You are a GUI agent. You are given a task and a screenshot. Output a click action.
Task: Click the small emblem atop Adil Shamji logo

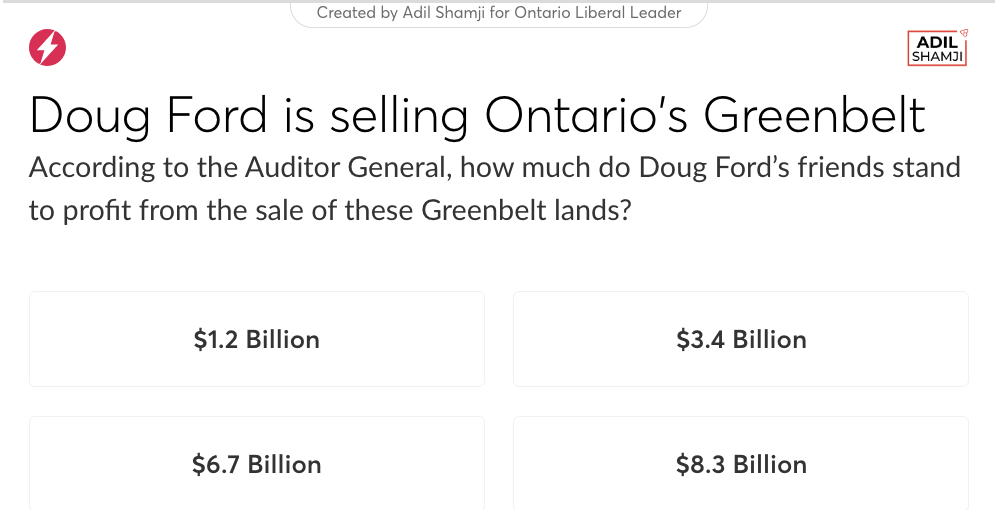pos(964,33)
